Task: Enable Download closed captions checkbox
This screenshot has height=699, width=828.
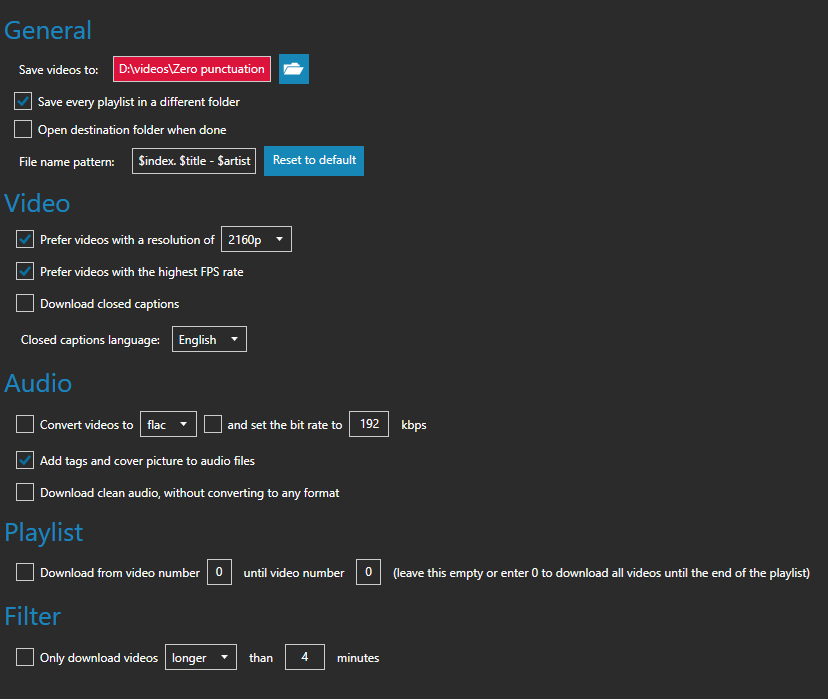Action: [x=25, y=304]
